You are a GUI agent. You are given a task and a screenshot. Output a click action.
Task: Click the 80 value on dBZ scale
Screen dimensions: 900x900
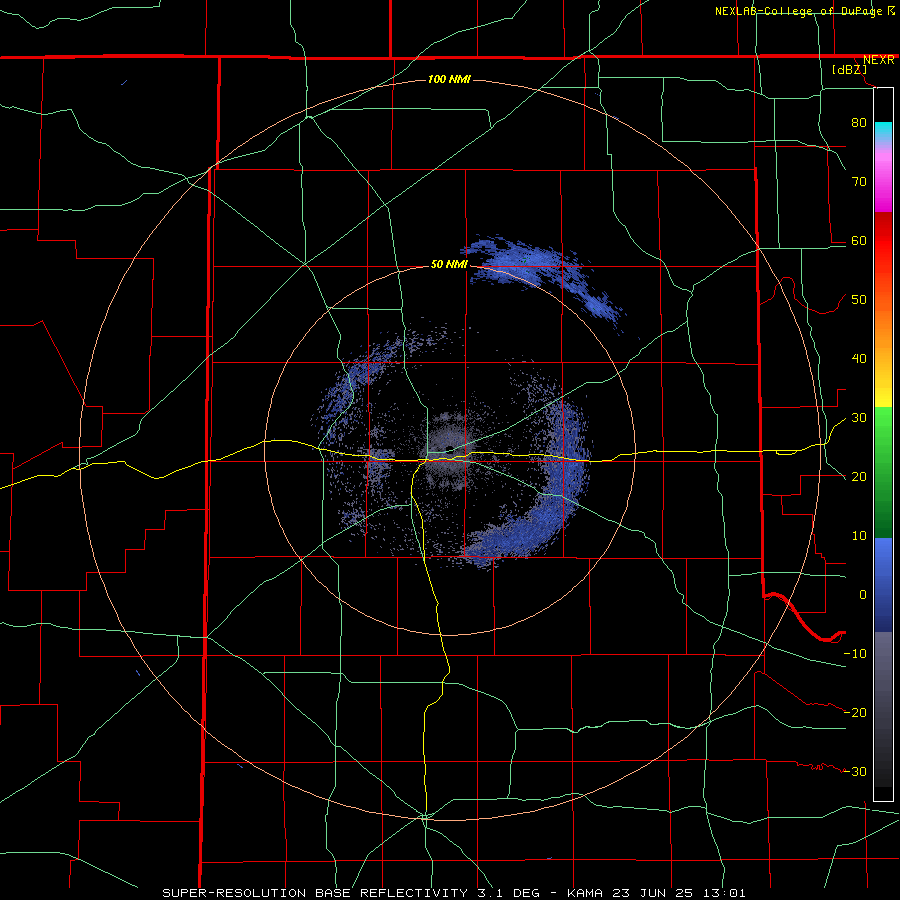(x=859, y=122)
